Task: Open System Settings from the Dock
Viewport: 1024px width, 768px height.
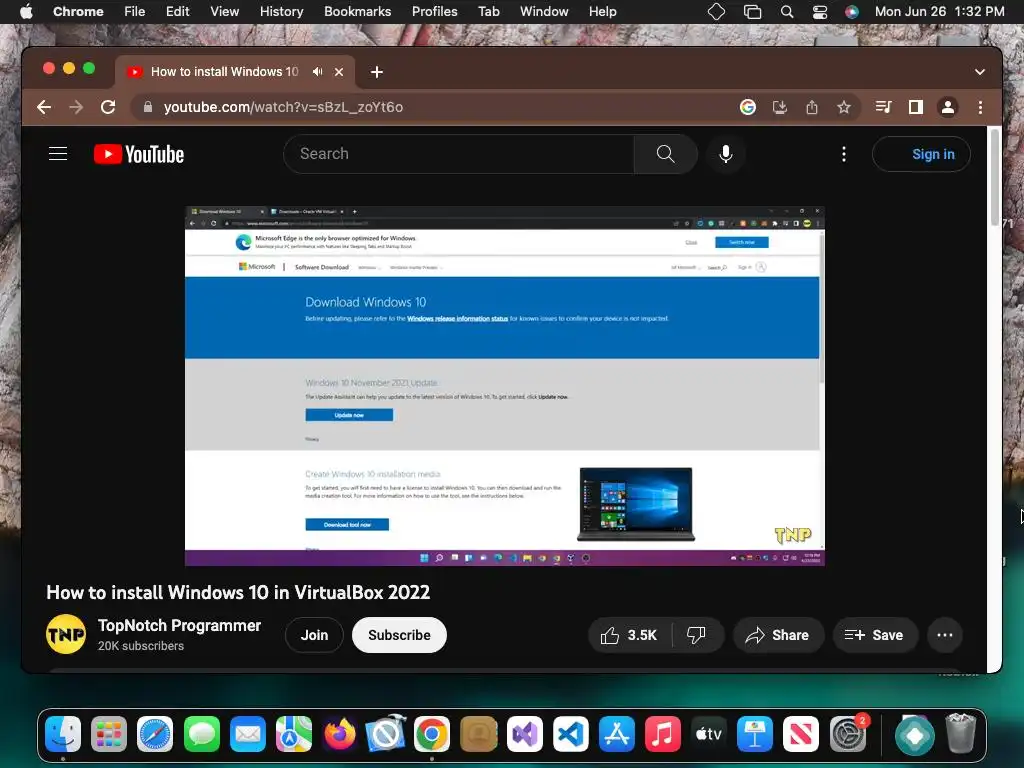Action: point(848,734)
